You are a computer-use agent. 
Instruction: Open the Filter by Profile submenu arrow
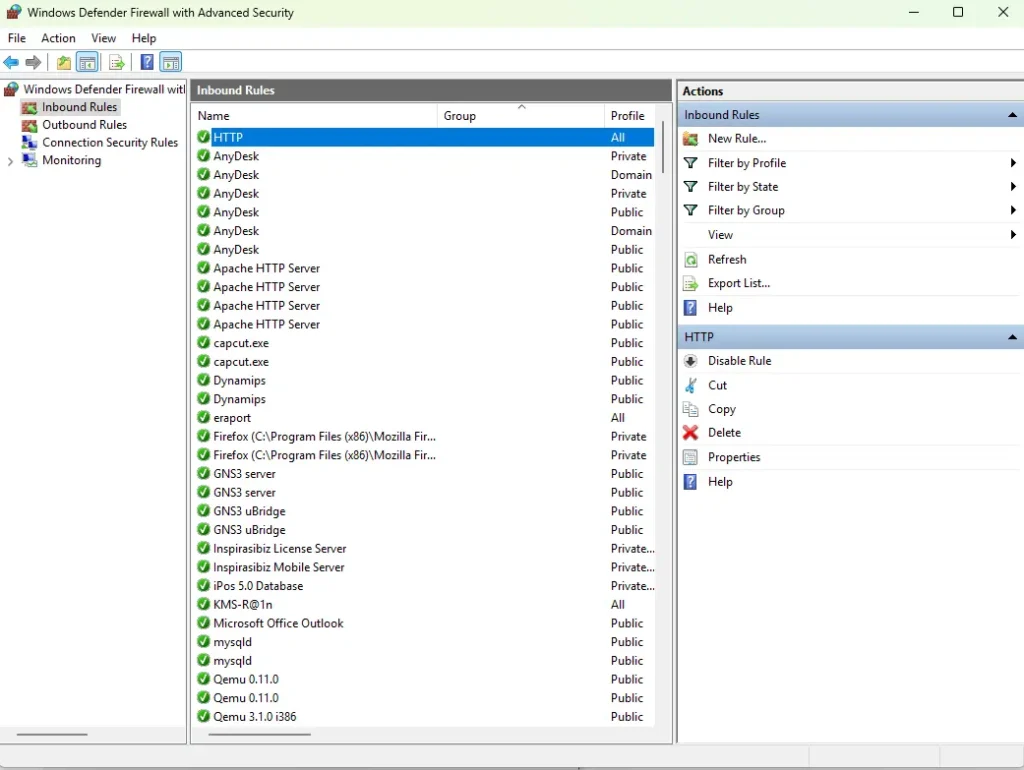click(x=1012, y=163)
